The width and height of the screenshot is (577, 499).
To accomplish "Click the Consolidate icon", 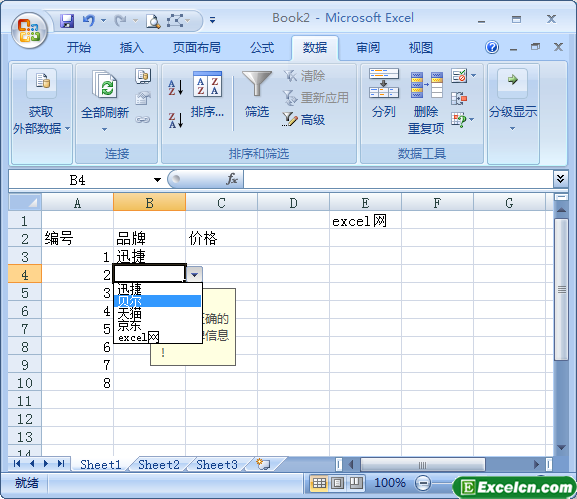I will tap(459, 98).
